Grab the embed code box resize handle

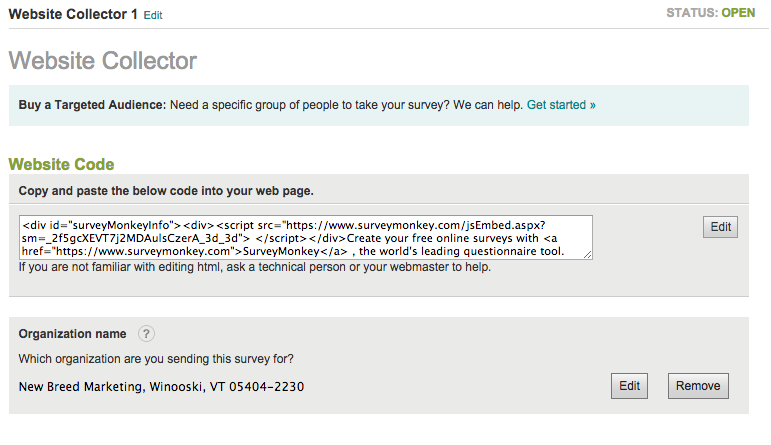click(588, 254)
